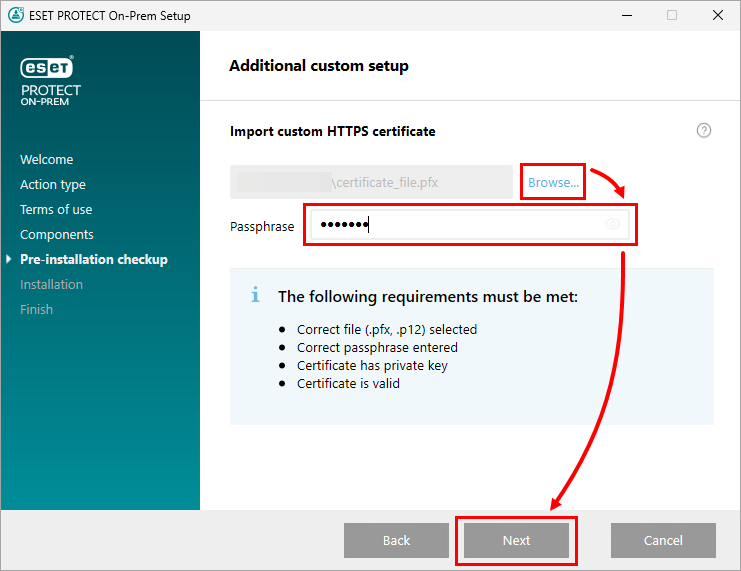
Task: Click the Installation step in sidebar
Action: coord(51,285)
